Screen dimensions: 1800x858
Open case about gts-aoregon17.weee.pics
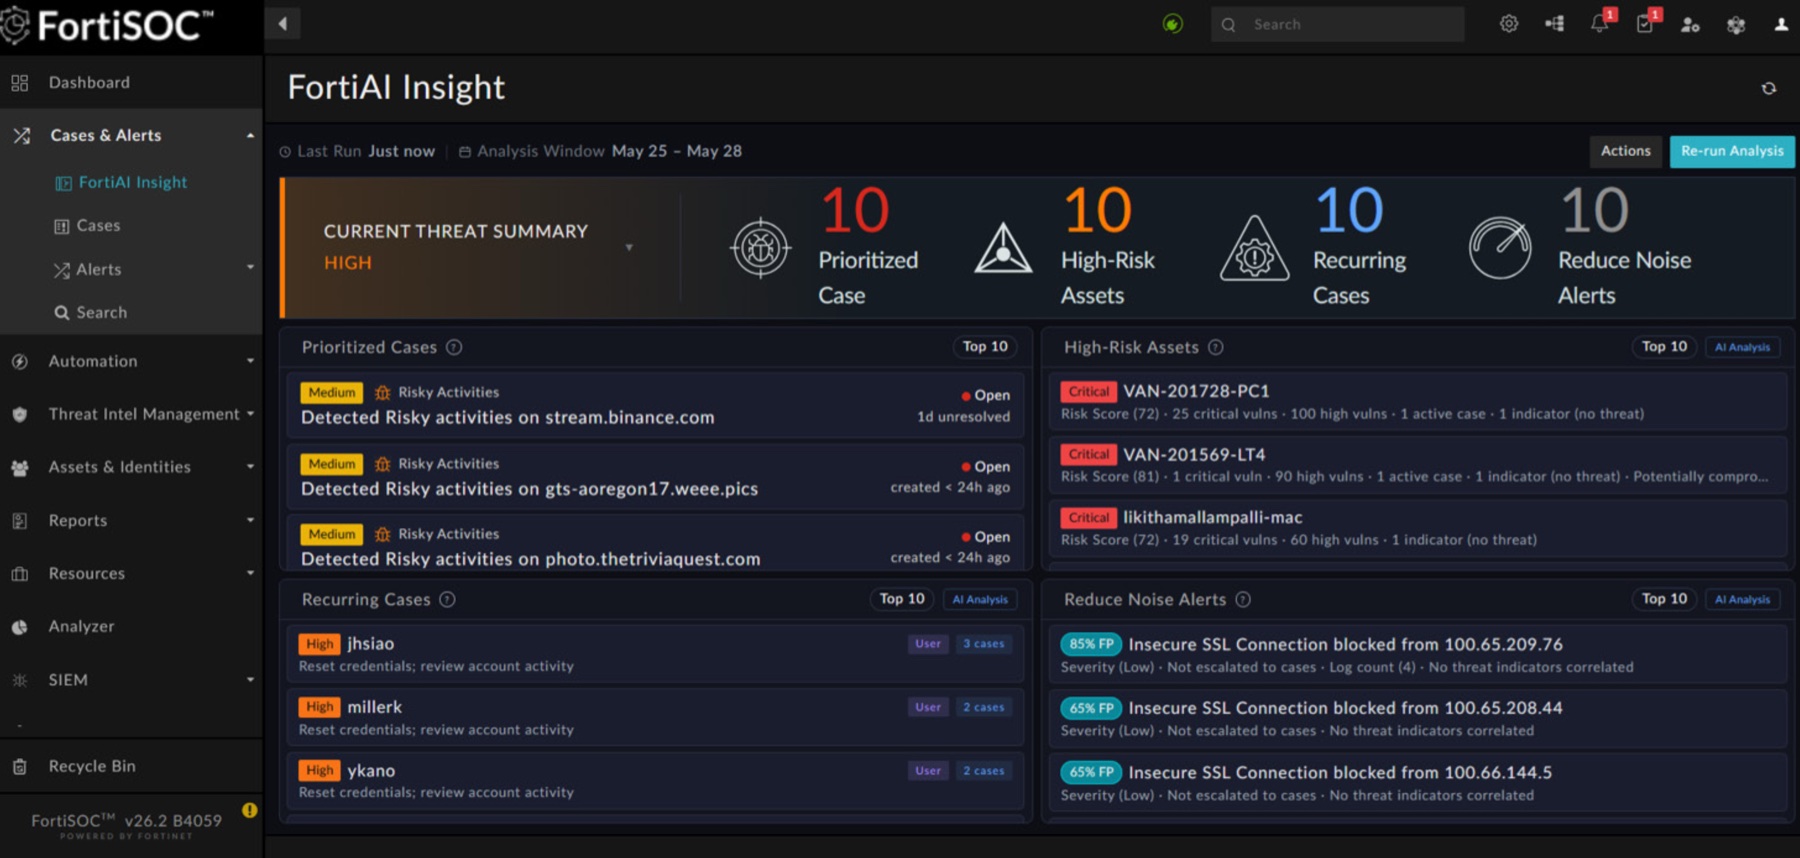point(655,476)
